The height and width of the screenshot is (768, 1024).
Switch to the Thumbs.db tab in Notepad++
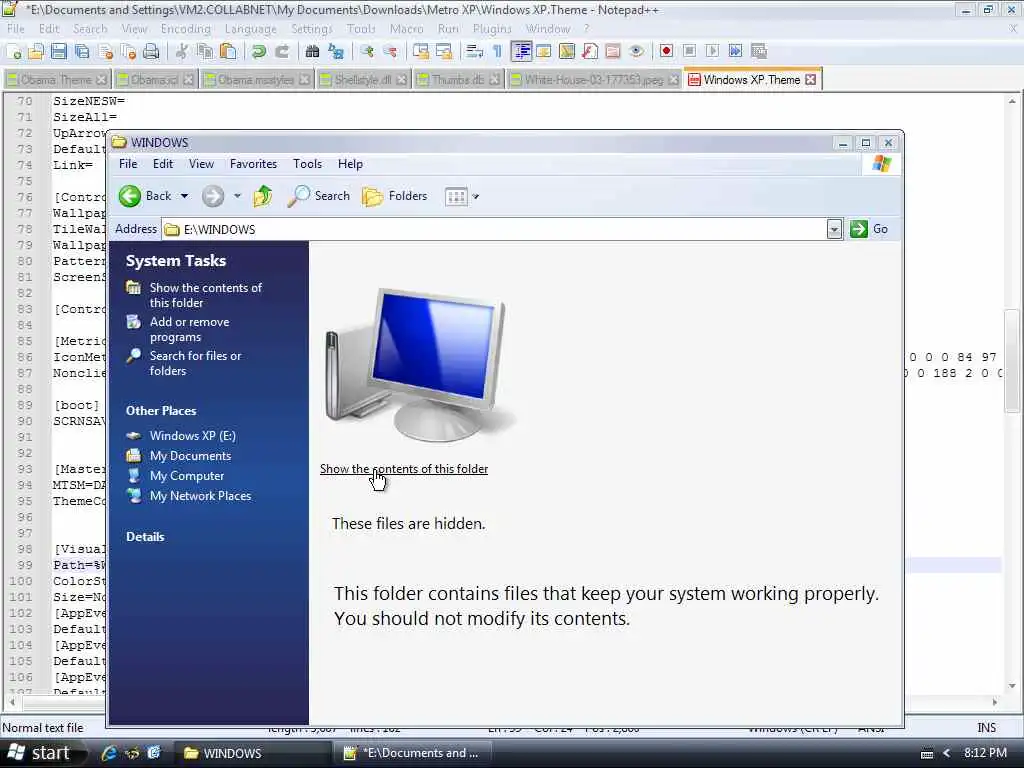tap(458, 80)
